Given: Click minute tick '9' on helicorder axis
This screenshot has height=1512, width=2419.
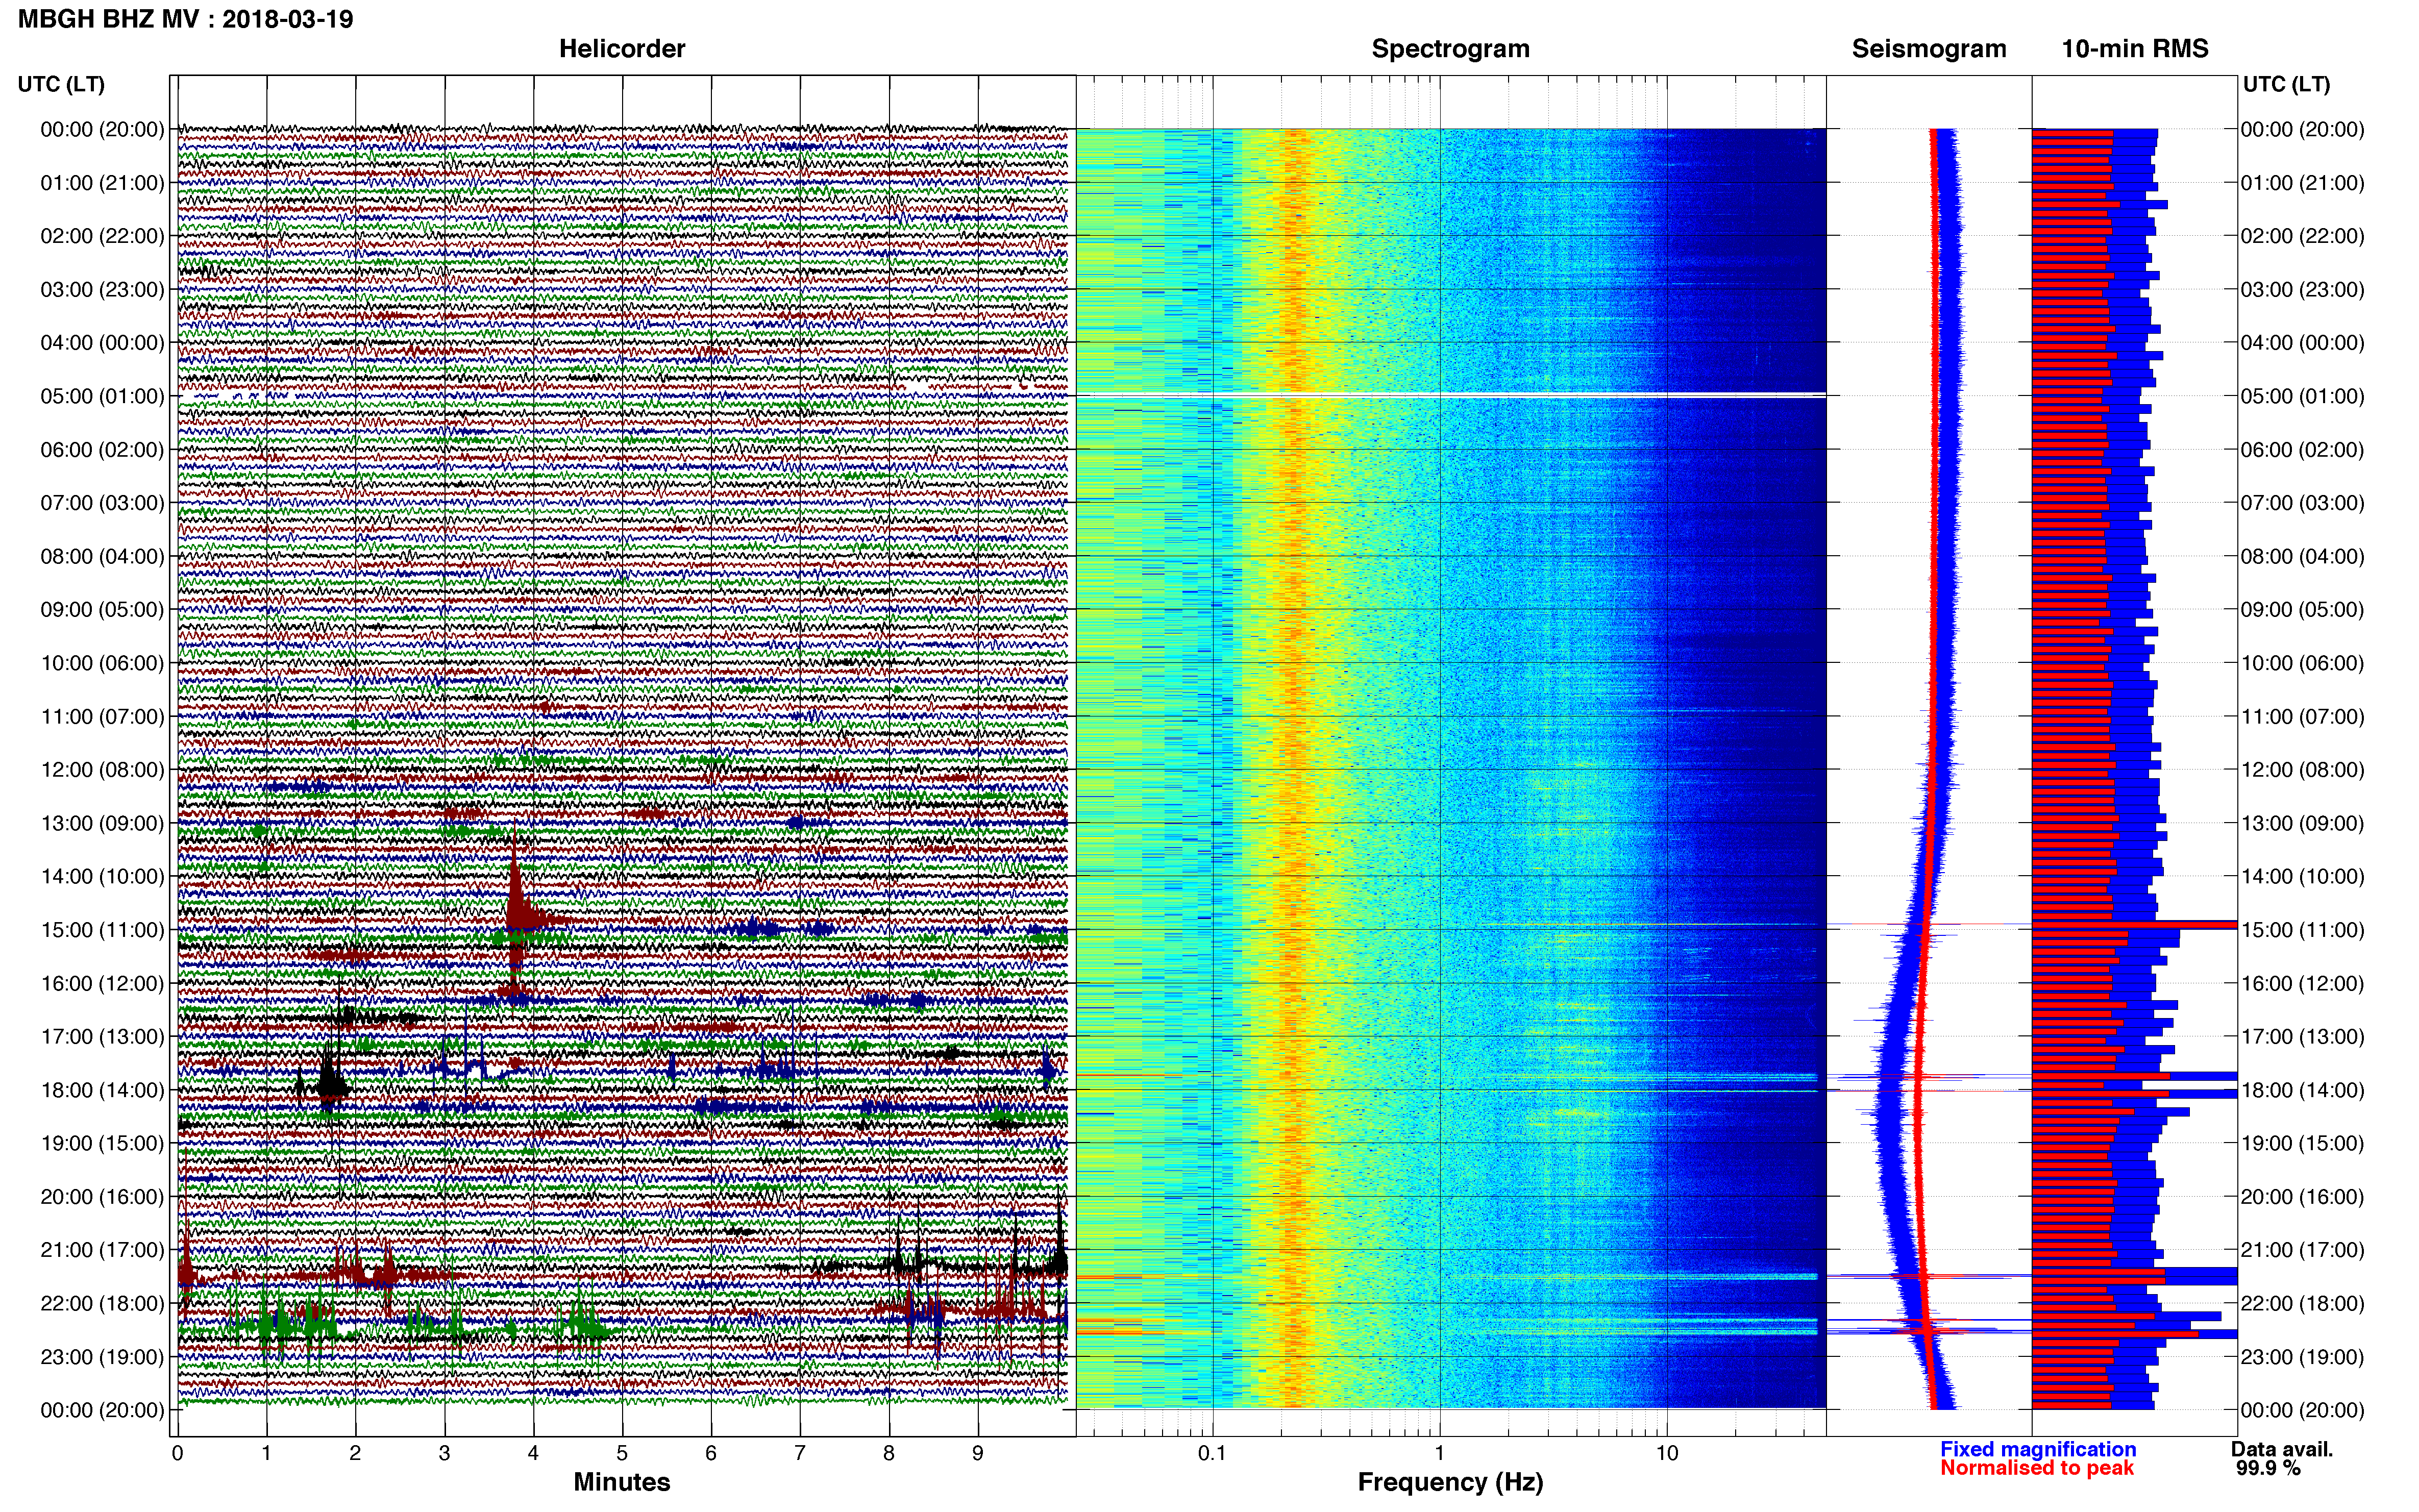Looking at the screenshot, I should pos(978,1453).
